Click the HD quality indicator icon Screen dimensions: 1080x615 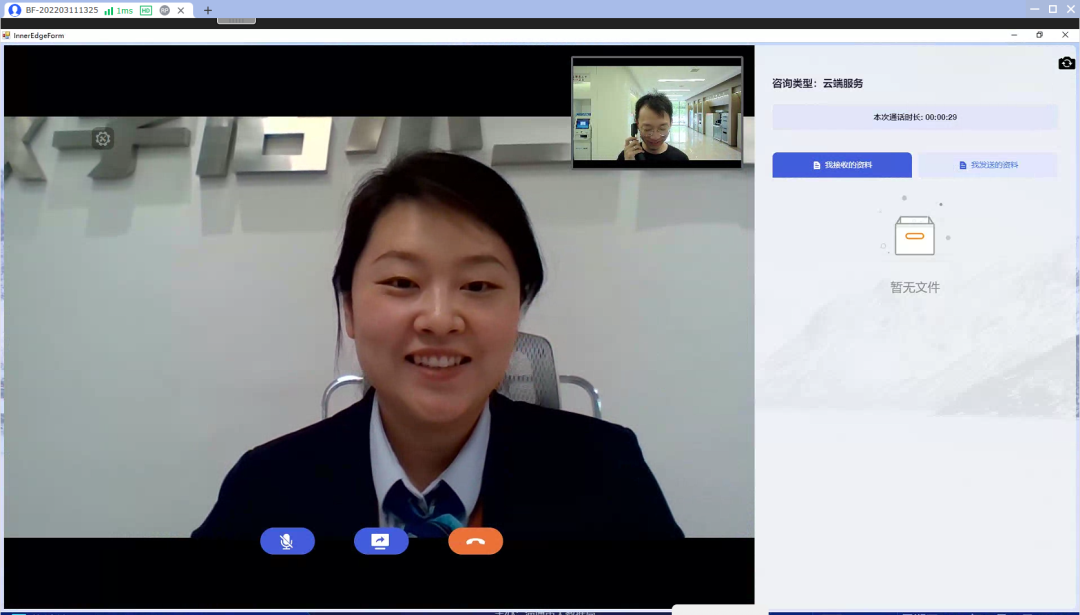(146, 10)
